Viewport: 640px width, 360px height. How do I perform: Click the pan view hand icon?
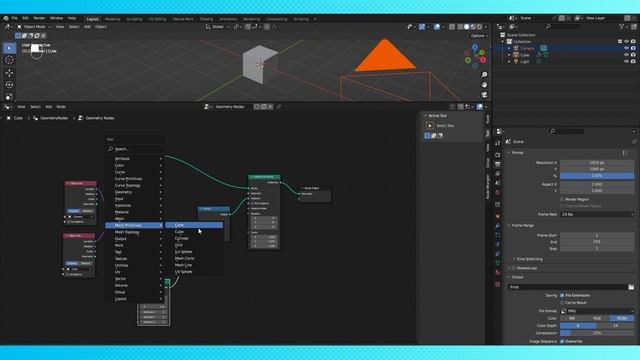(x=484, y=84)
